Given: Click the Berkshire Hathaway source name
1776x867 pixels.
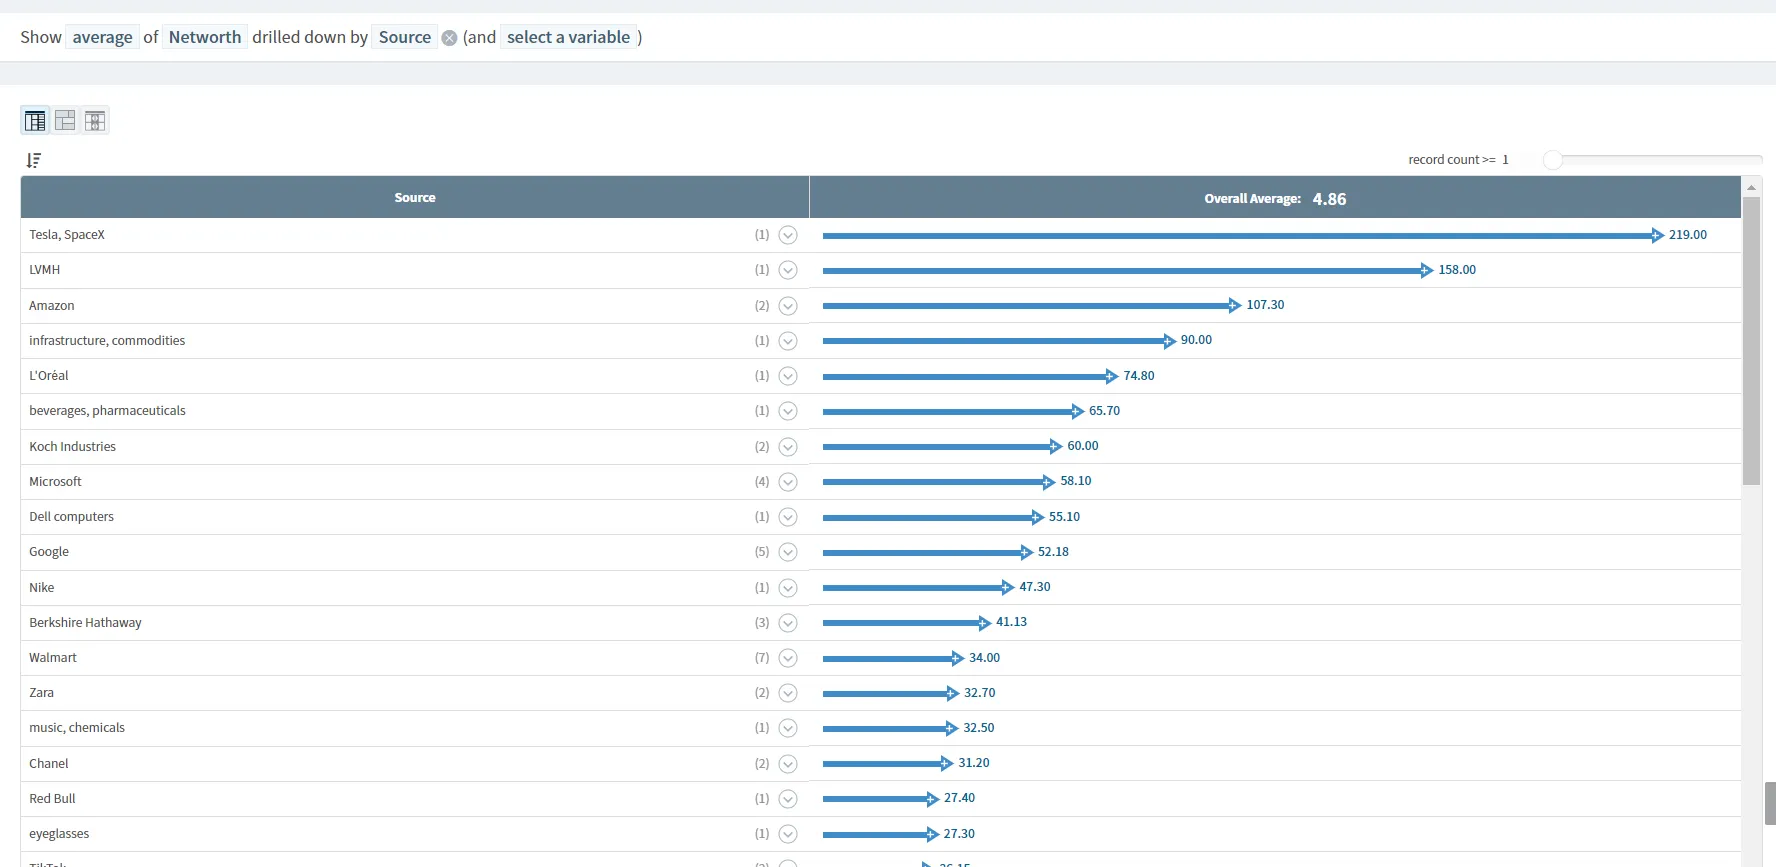Looking at the screenshot, I should coord(86,623).
